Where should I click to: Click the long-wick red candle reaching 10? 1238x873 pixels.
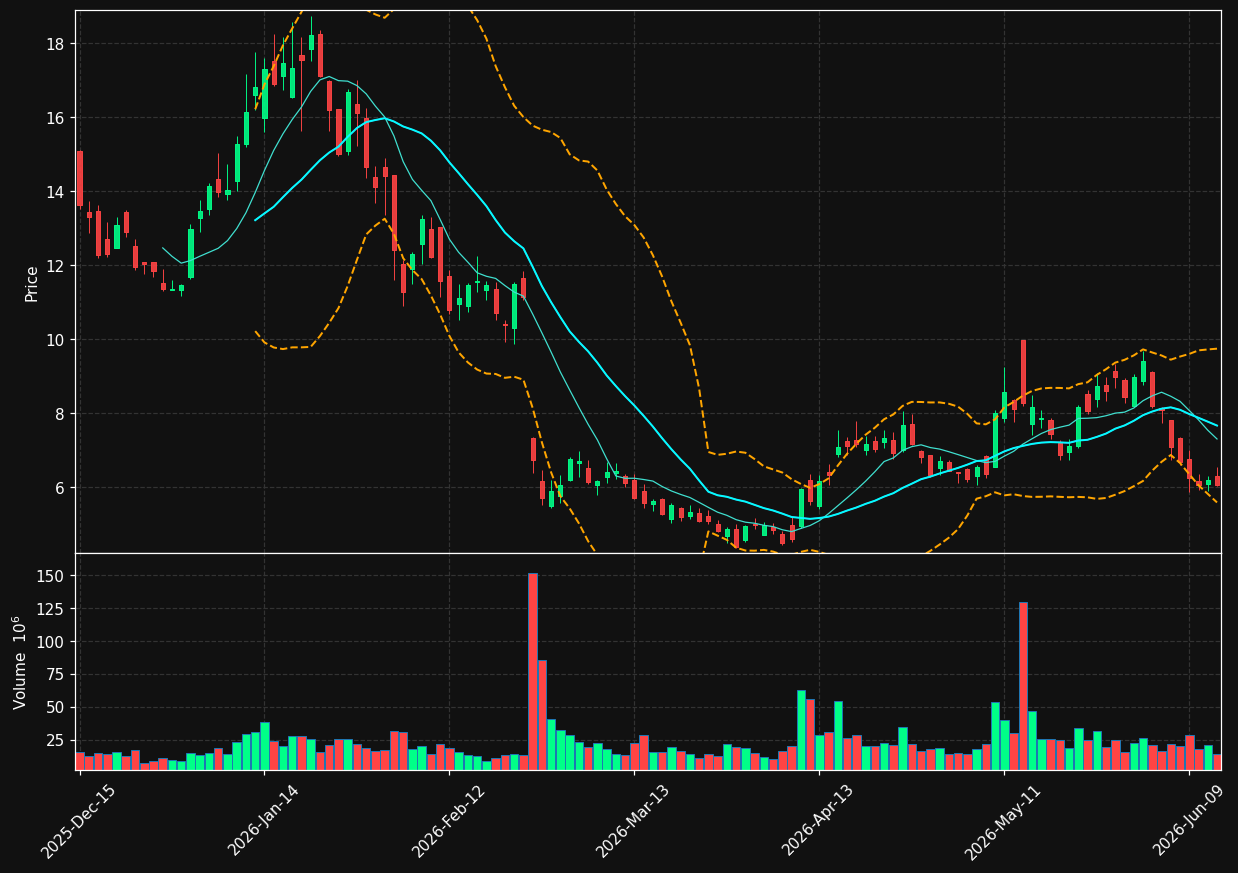pos(1023,372)
